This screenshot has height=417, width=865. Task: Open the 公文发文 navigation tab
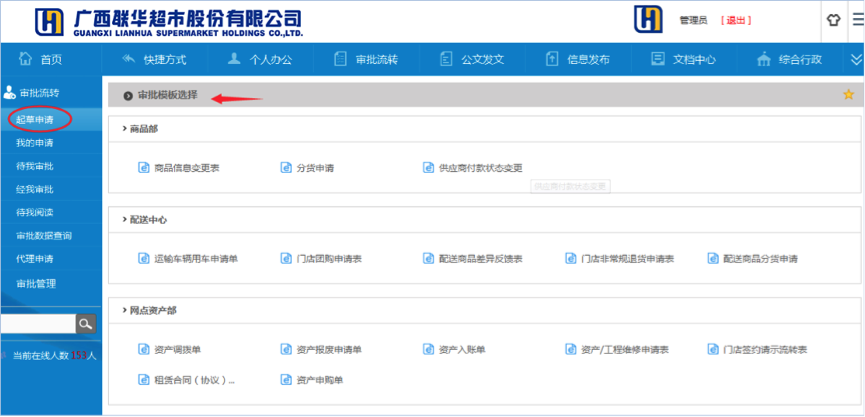point(482,59)
